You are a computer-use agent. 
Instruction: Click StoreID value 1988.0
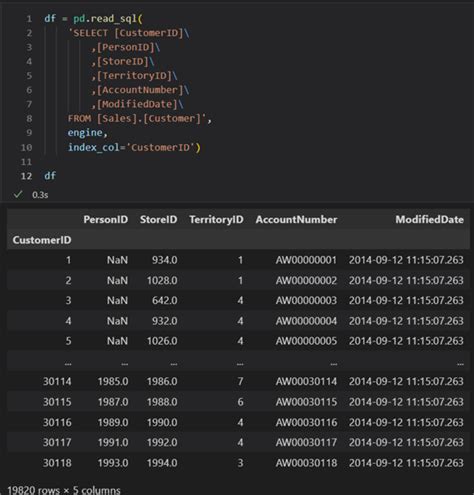click(162, 402)
